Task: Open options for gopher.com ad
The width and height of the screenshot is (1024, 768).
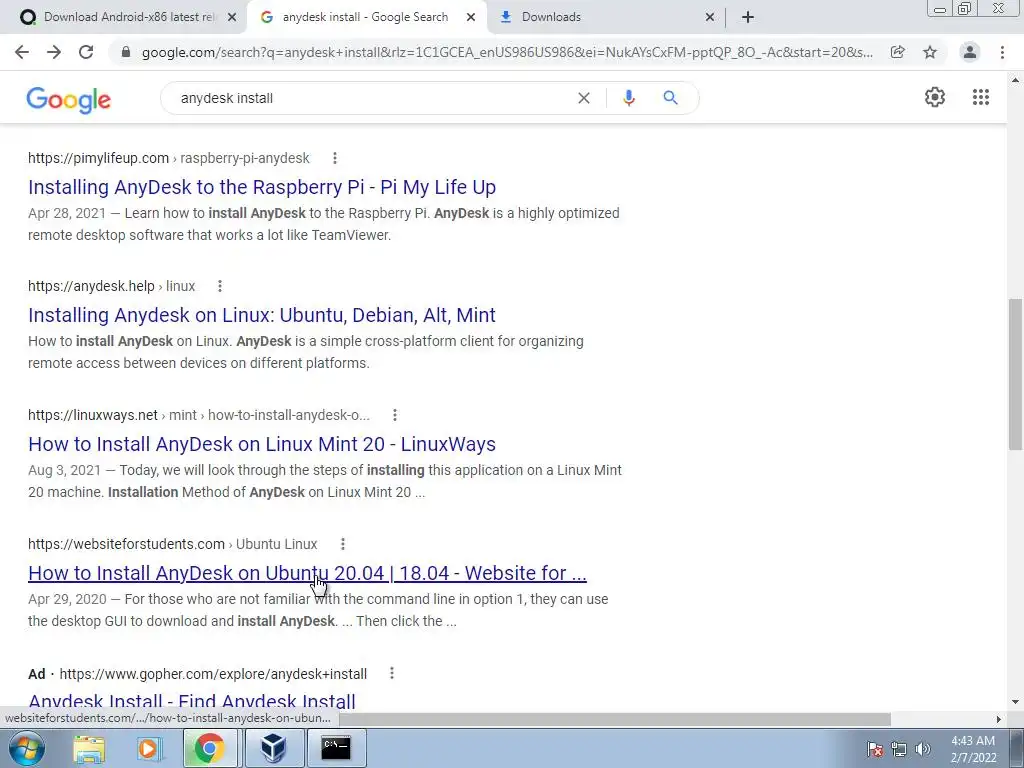Action: coord(391,673)
